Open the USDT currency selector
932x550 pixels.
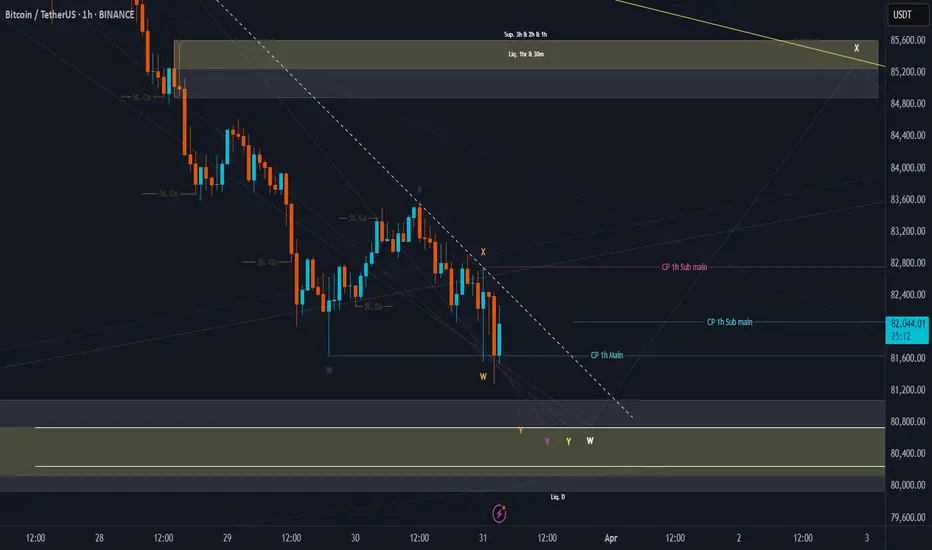click(x=907, y=14)
